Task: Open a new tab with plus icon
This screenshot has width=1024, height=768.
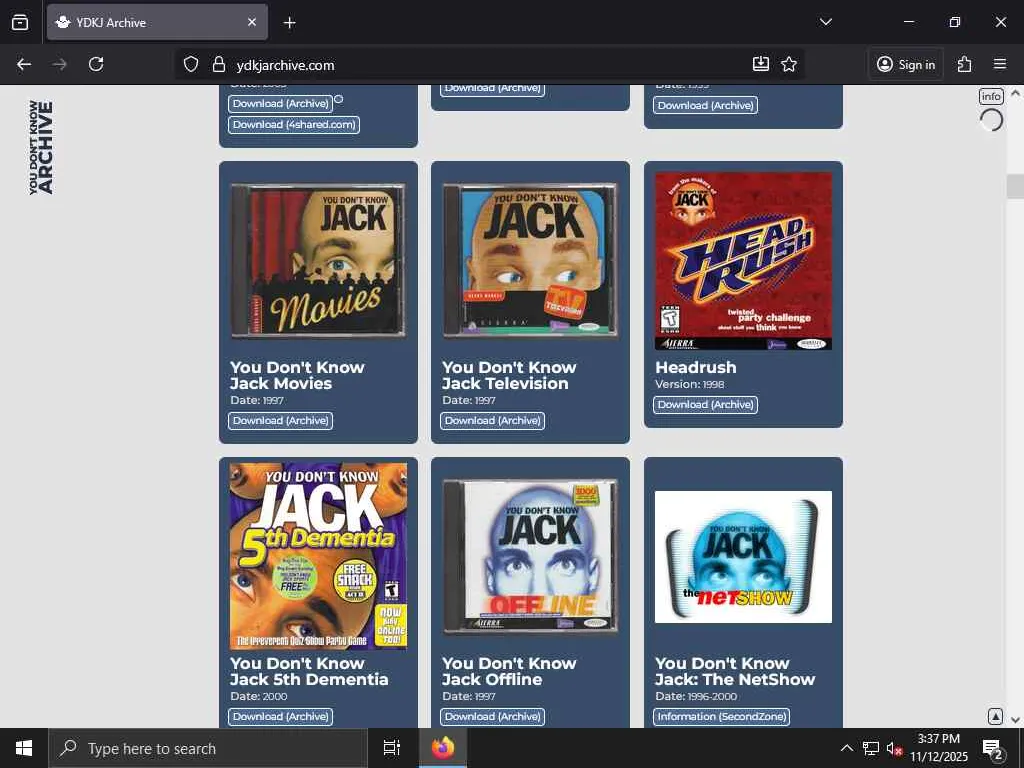Action: [289, 23]
